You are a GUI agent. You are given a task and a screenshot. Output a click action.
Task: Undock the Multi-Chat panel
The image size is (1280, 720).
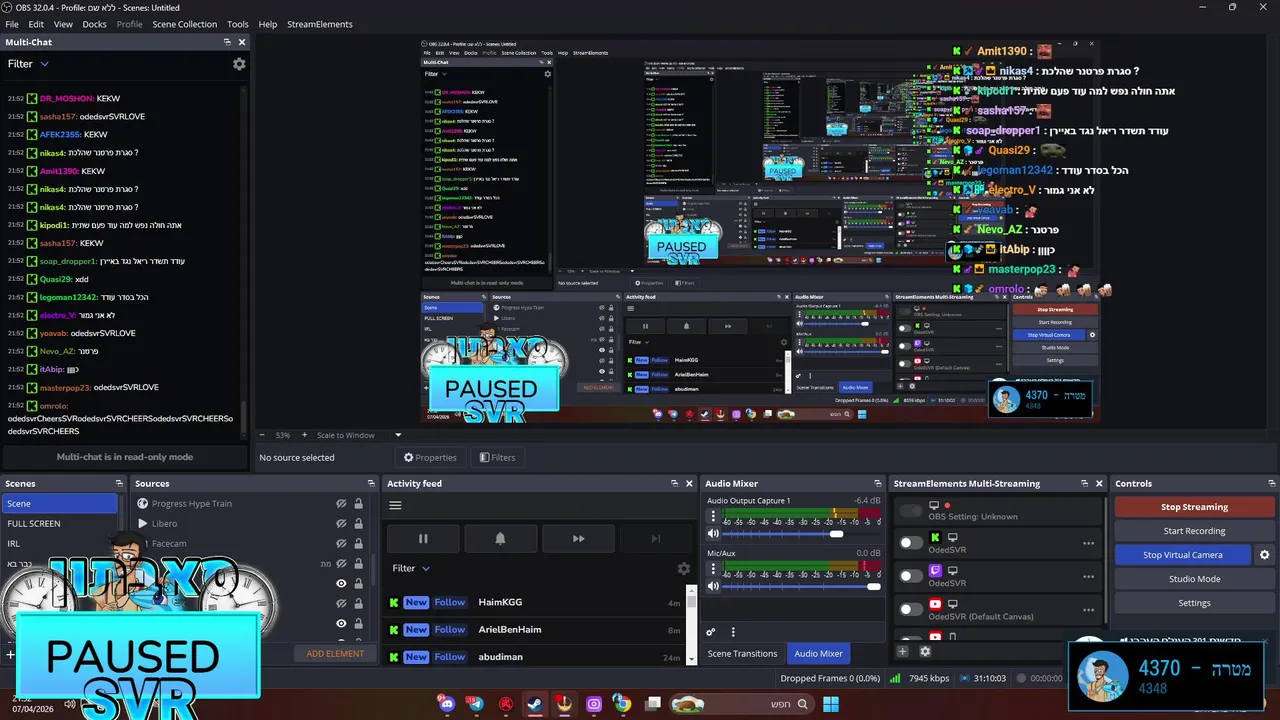227,42
